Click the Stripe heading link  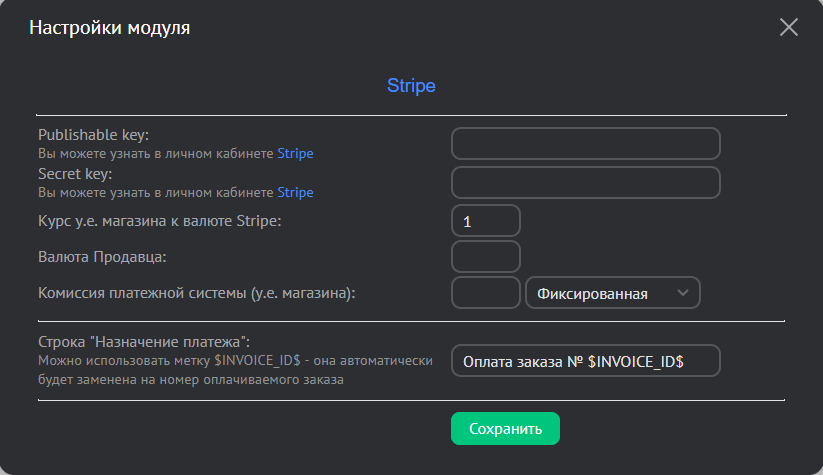click(x=411, y=86)
